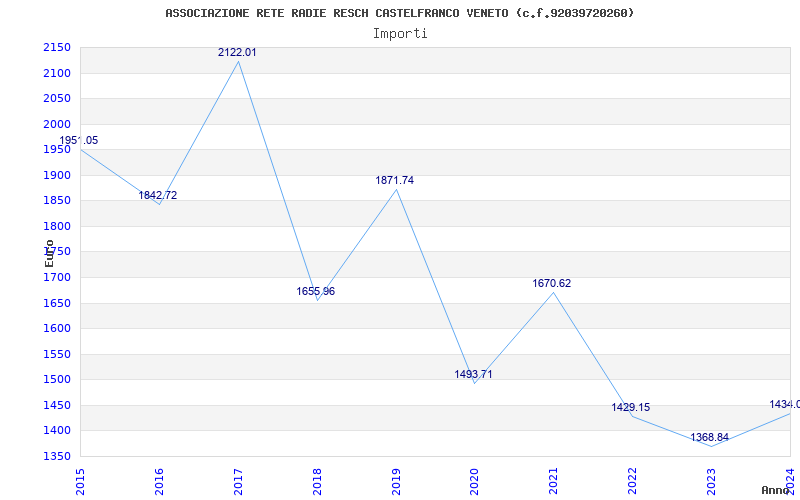Click the 1655.96 data label

tap(316, 291)
